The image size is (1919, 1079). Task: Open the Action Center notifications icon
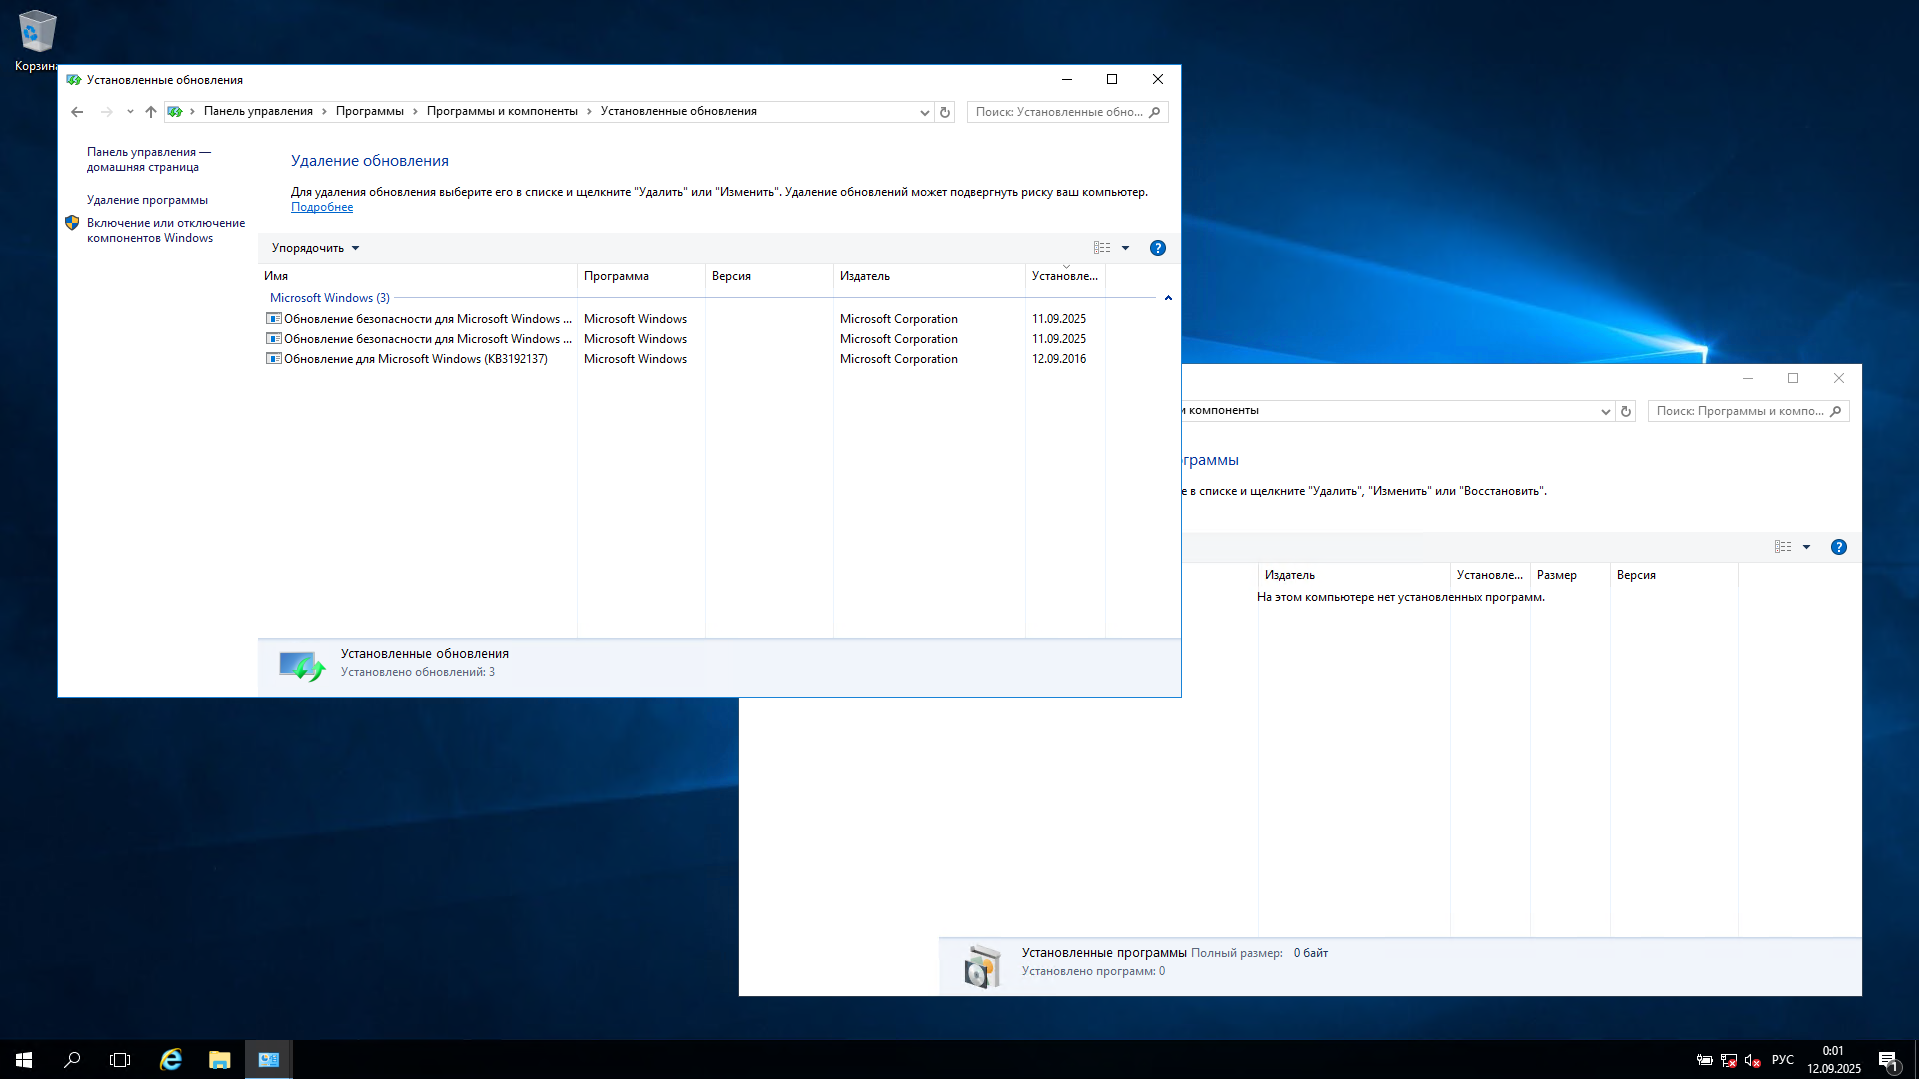click(1888, 1060)
